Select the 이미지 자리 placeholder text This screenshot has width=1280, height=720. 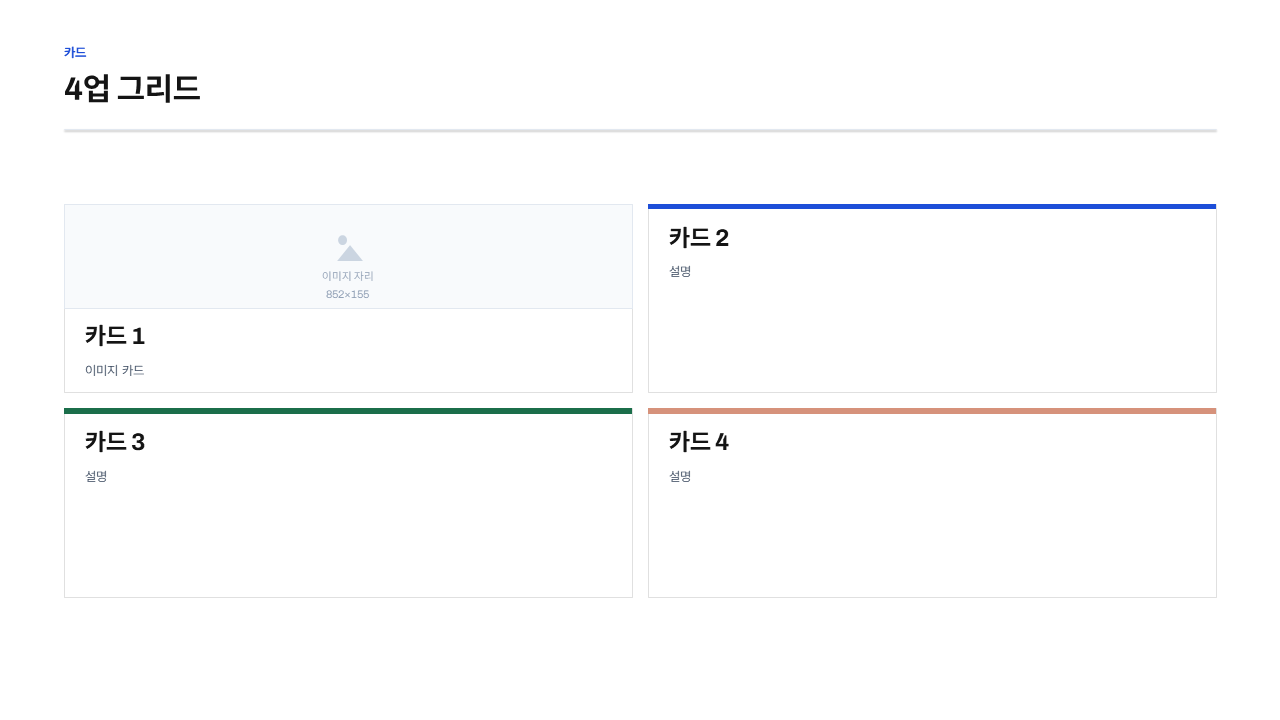[x=348, y=276]
